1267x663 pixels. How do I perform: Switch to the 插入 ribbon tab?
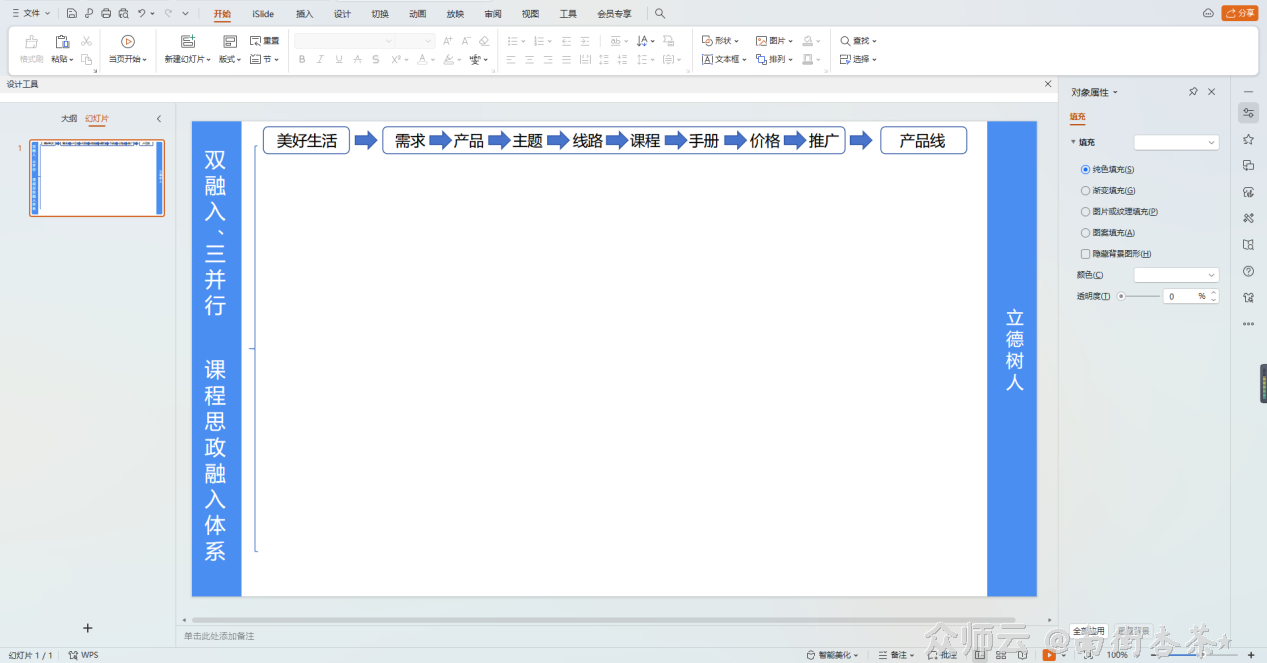click(x=304, y=14)
